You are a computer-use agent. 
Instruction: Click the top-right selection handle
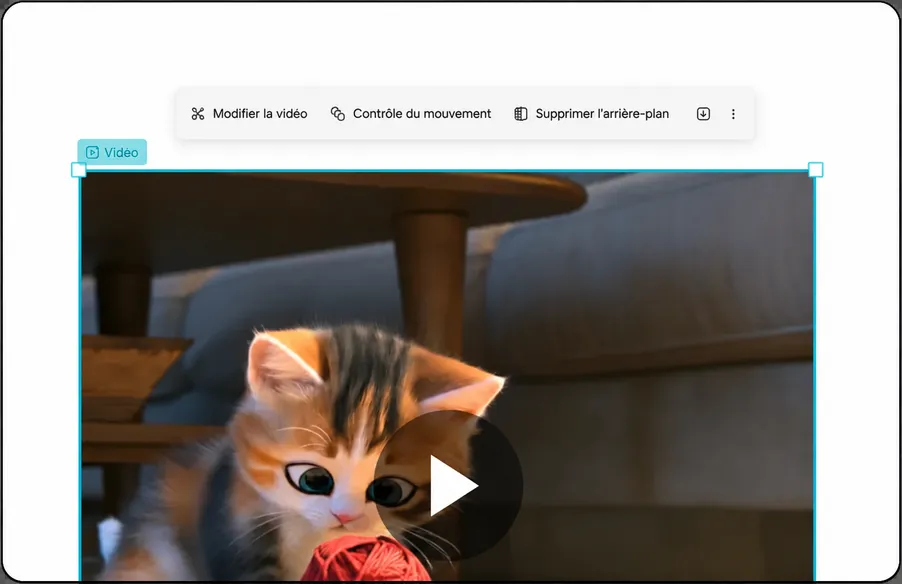[815, 170]
